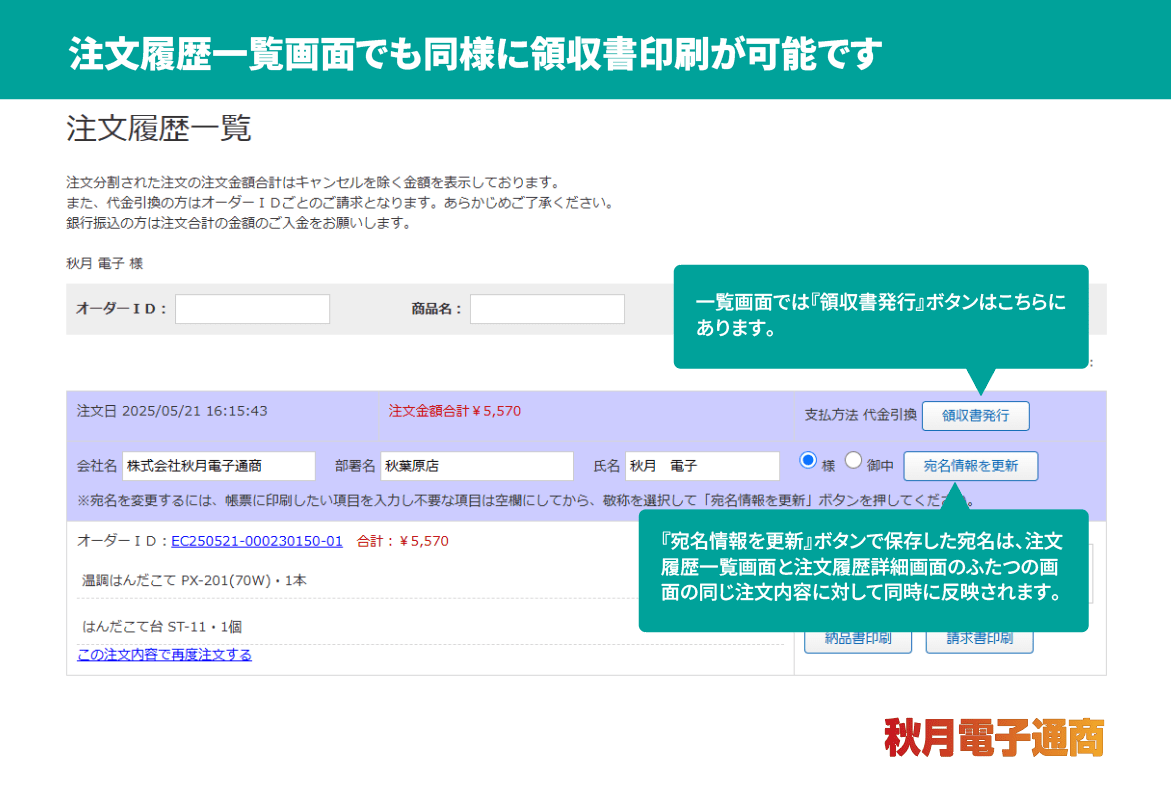Screen dimensions: 1171x796
Task: Click item はんだこて台 ST-11・1個
Action: pos(162,626)
